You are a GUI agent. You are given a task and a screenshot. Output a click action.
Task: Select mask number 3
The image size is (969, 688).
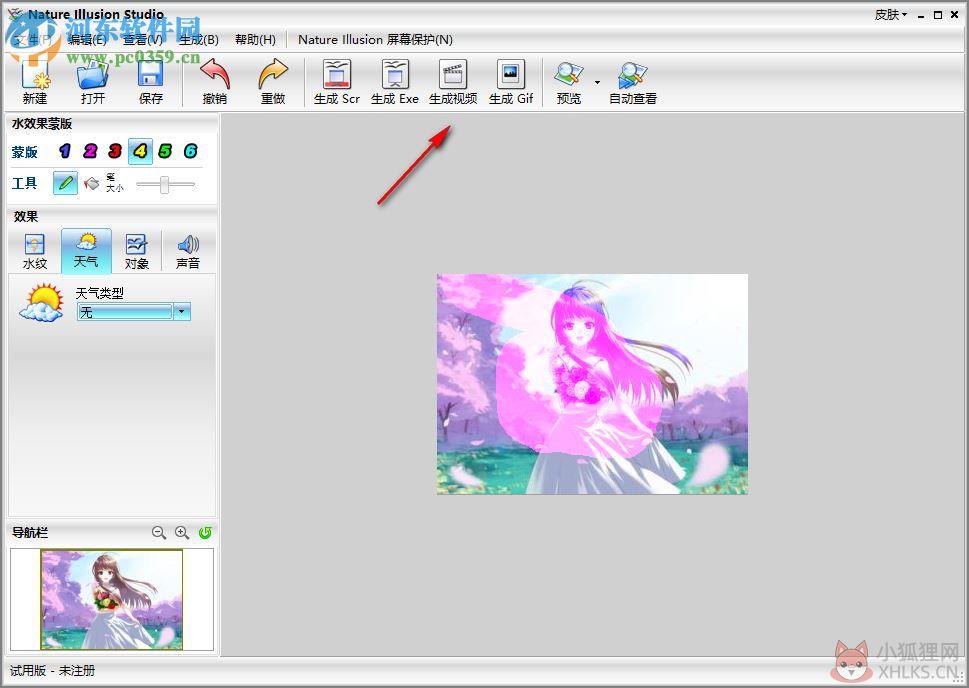115,151
